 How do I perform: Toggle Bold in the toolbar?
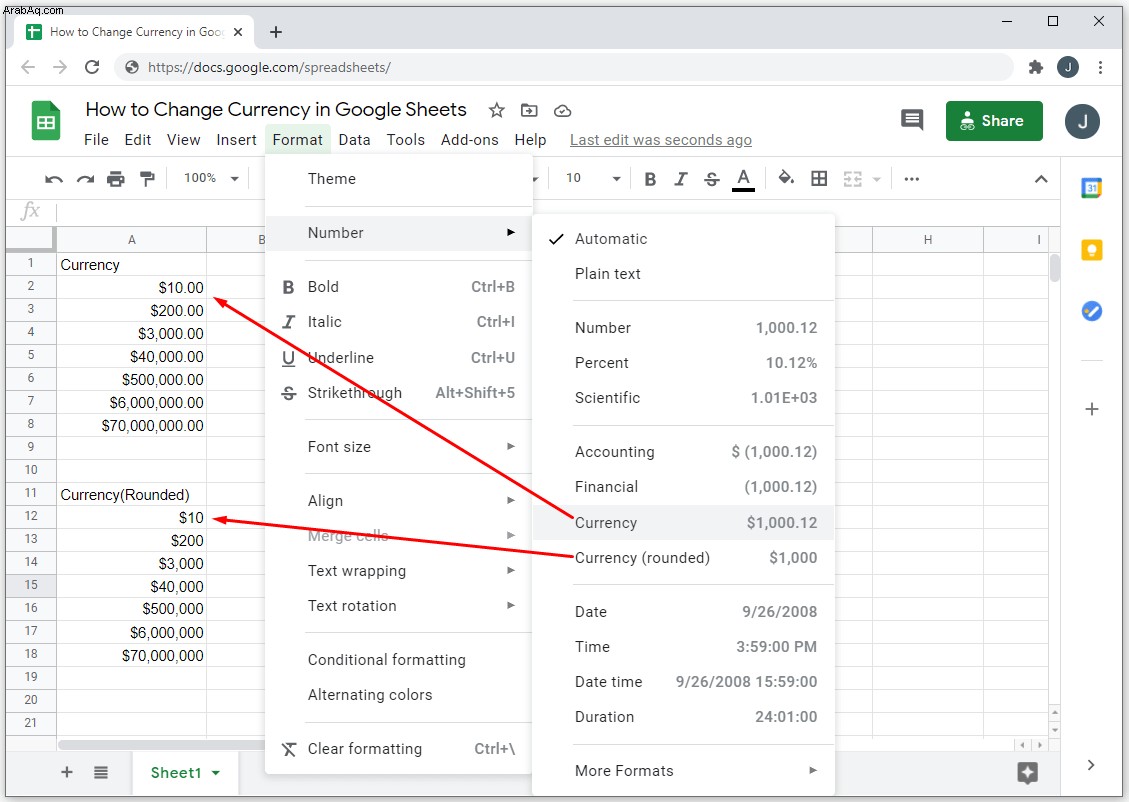(650, 179)
